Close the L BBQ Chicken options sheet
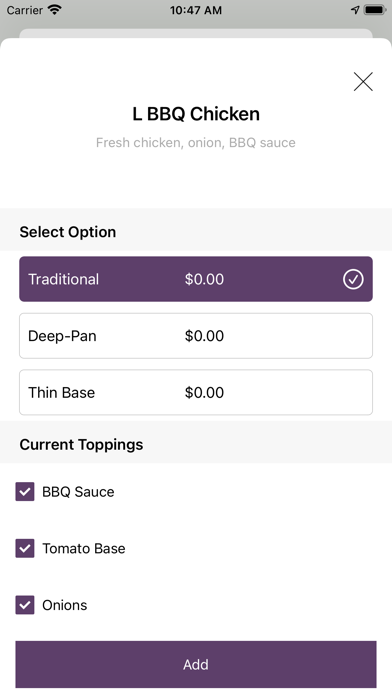The image size is (392, 696). [363, 82]
